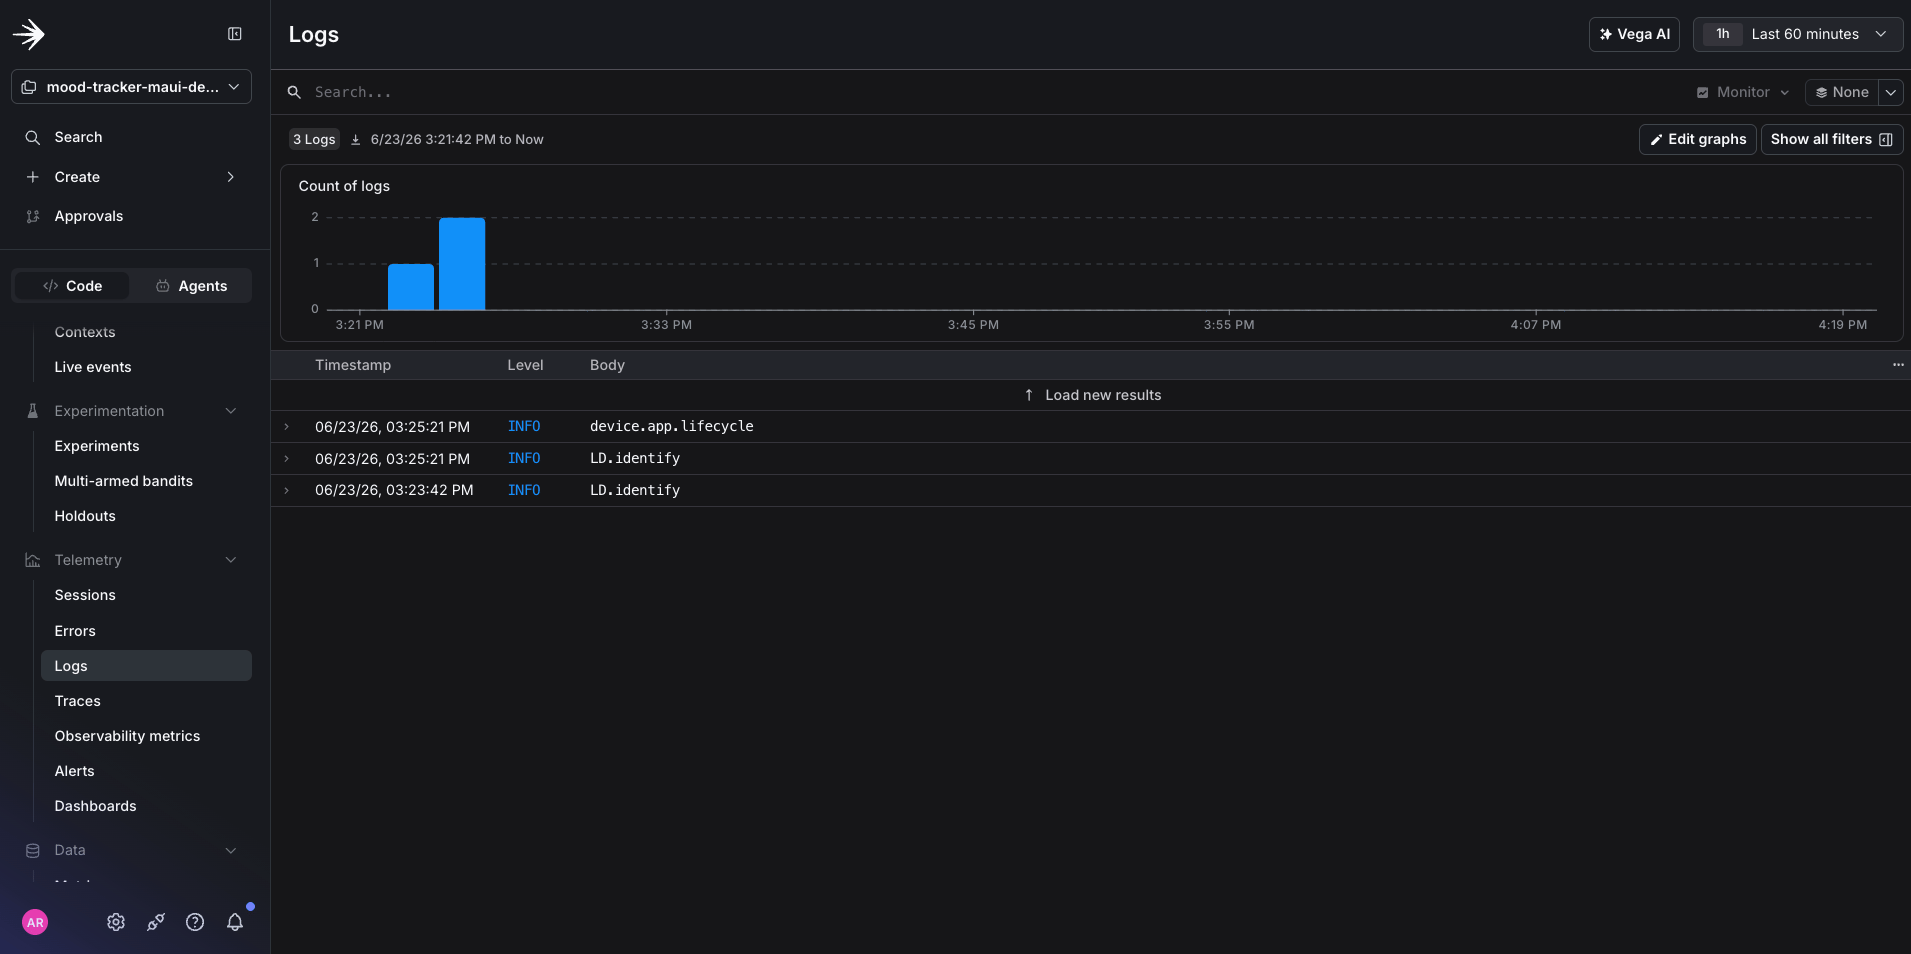This screenshot has width=1911, height=954.
Task: Click the rocket quickstart icon
Action: pyautogui.click(x=156, y=922)
